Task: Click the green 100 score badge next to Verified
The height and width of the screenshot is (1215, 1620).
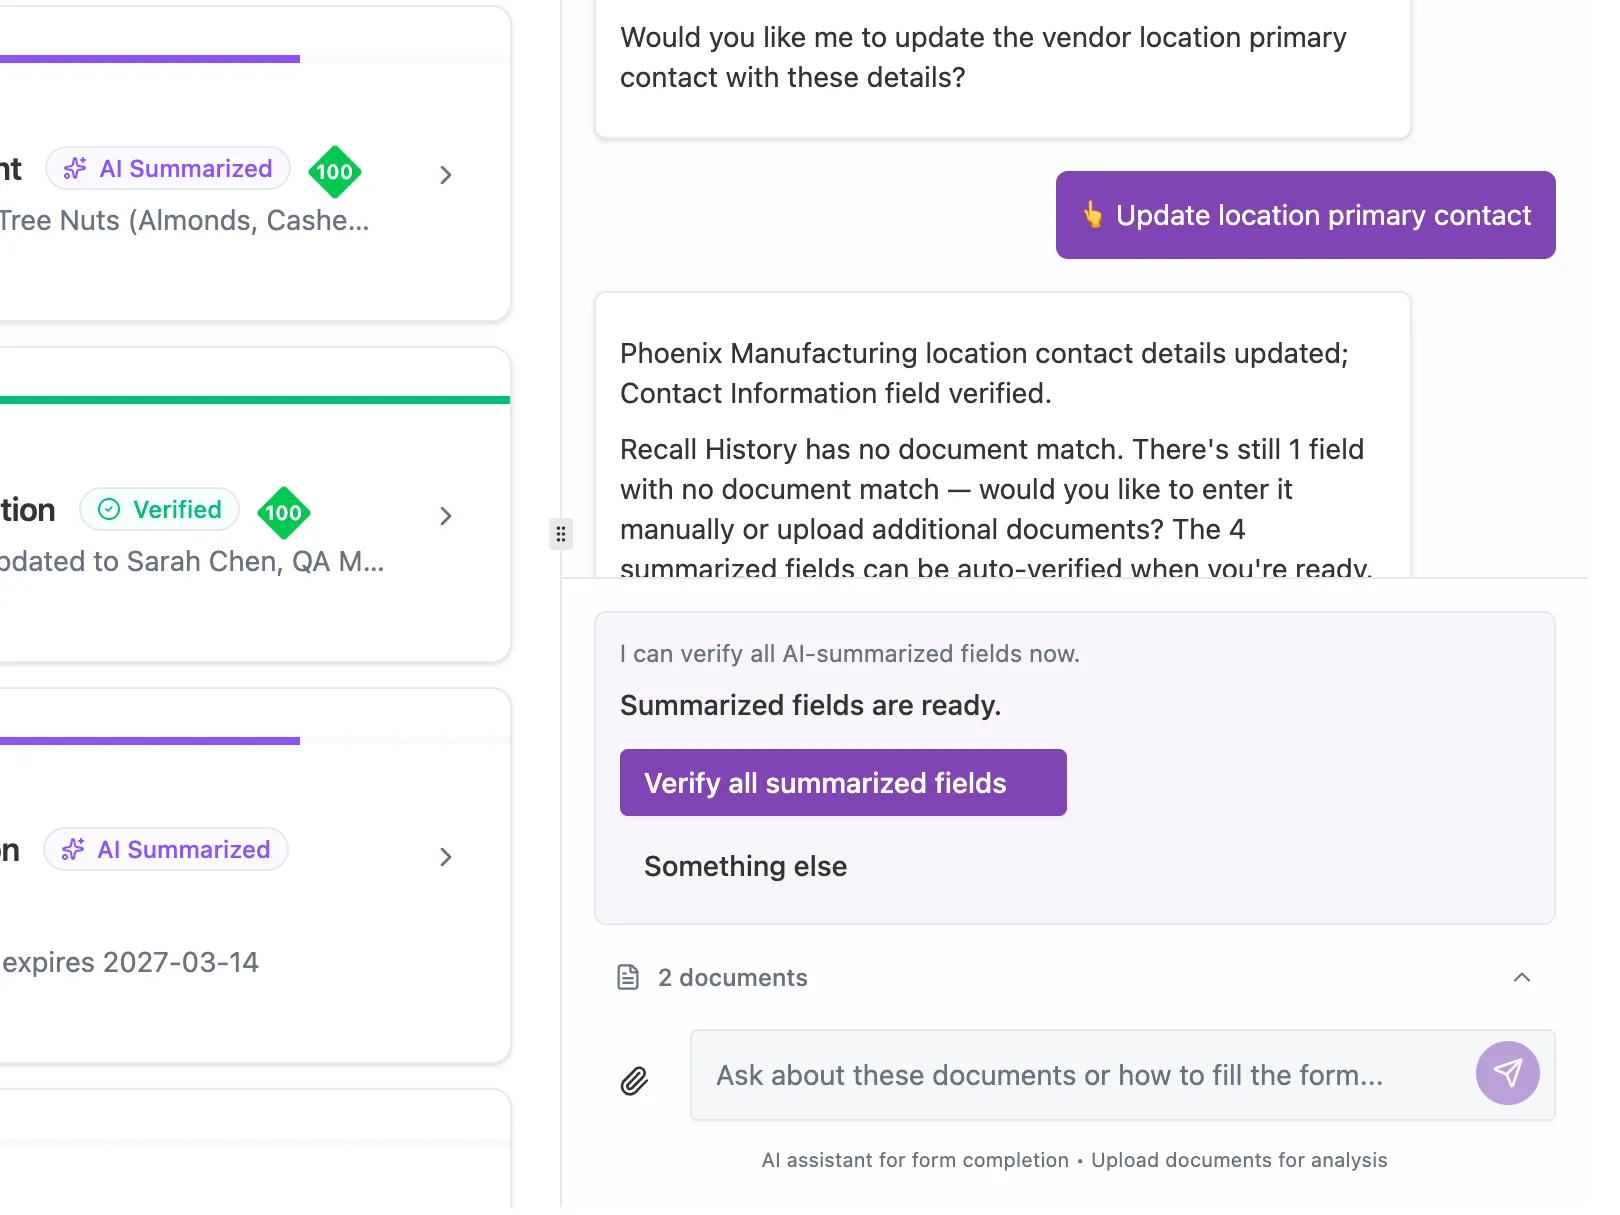Action: 284,513
